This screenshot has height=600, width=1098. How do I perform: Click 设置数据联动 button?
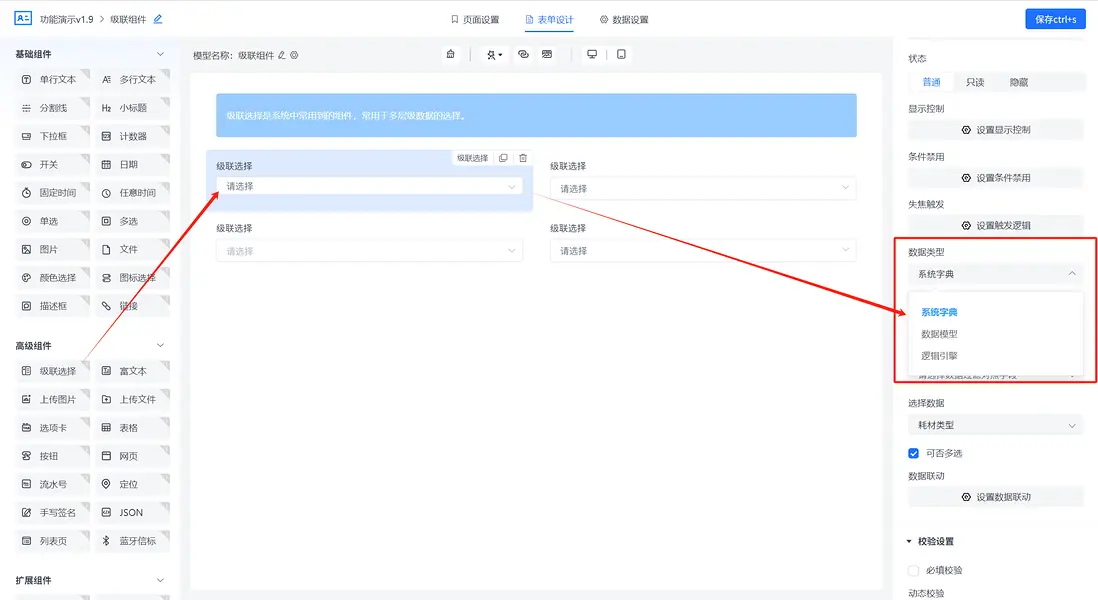click(x=996, y=497)
